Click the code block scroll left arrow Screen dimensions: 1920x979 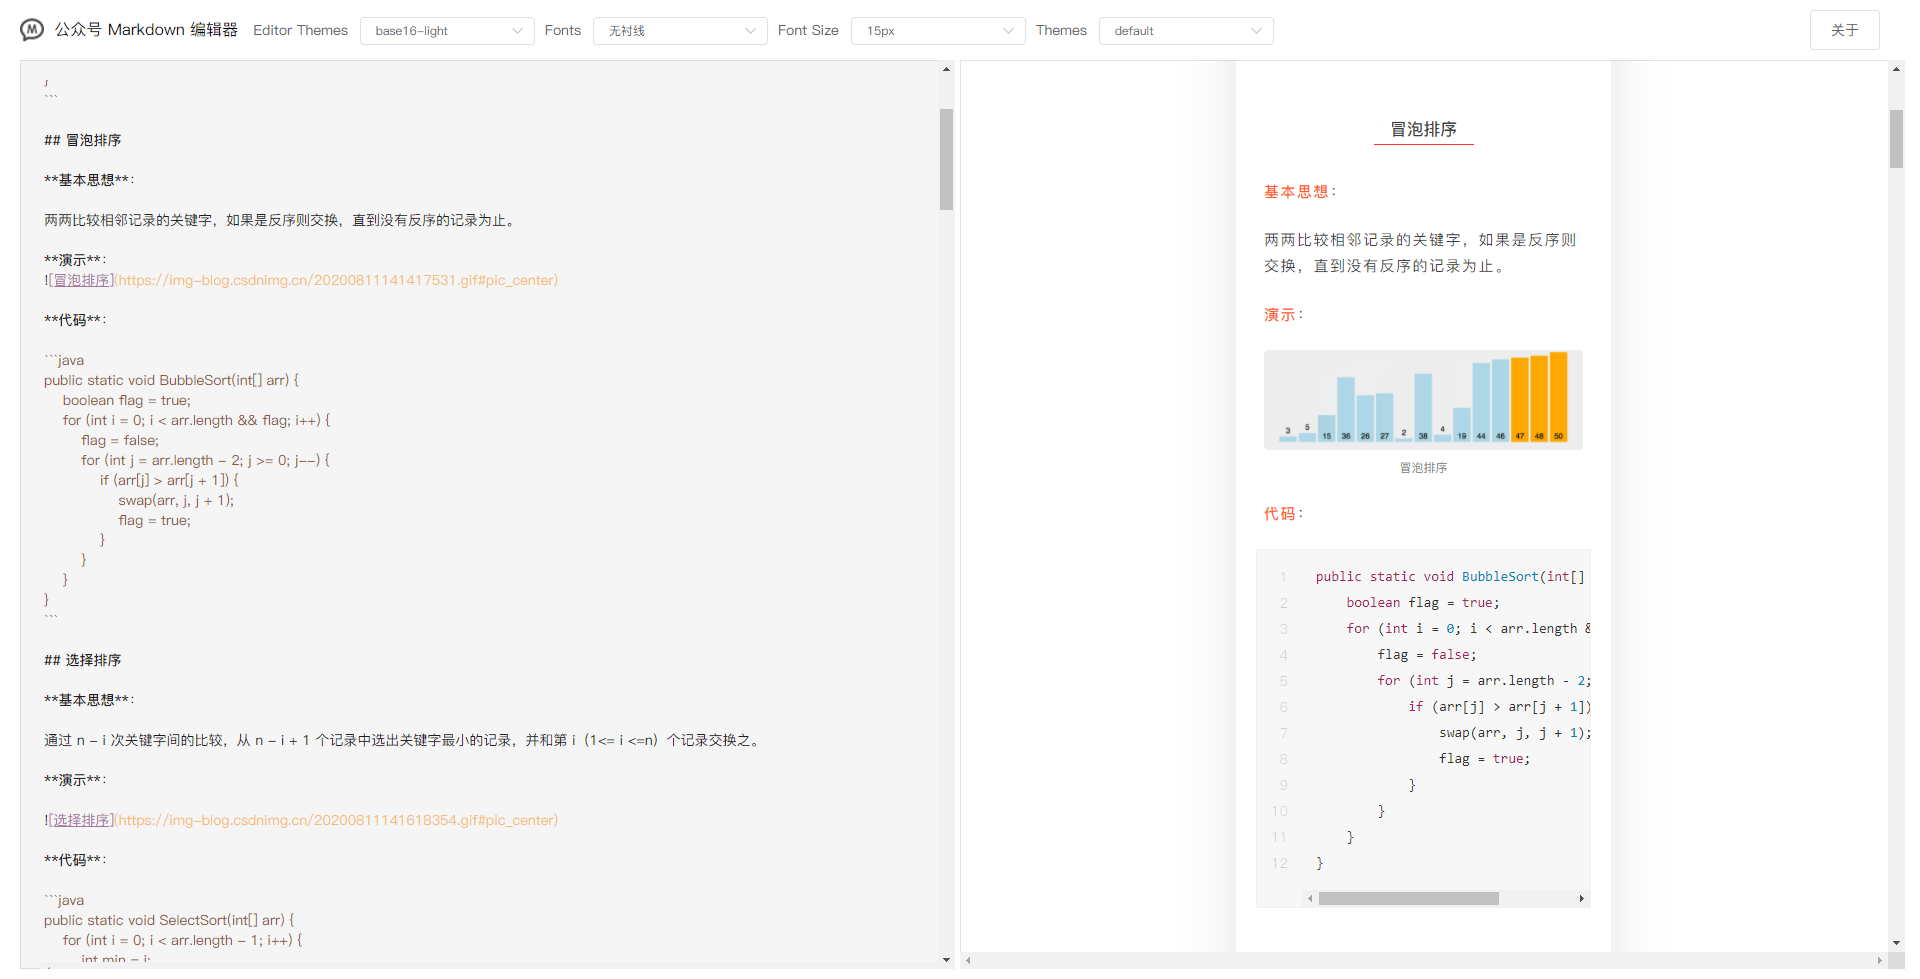click(x=1310, y=898)
